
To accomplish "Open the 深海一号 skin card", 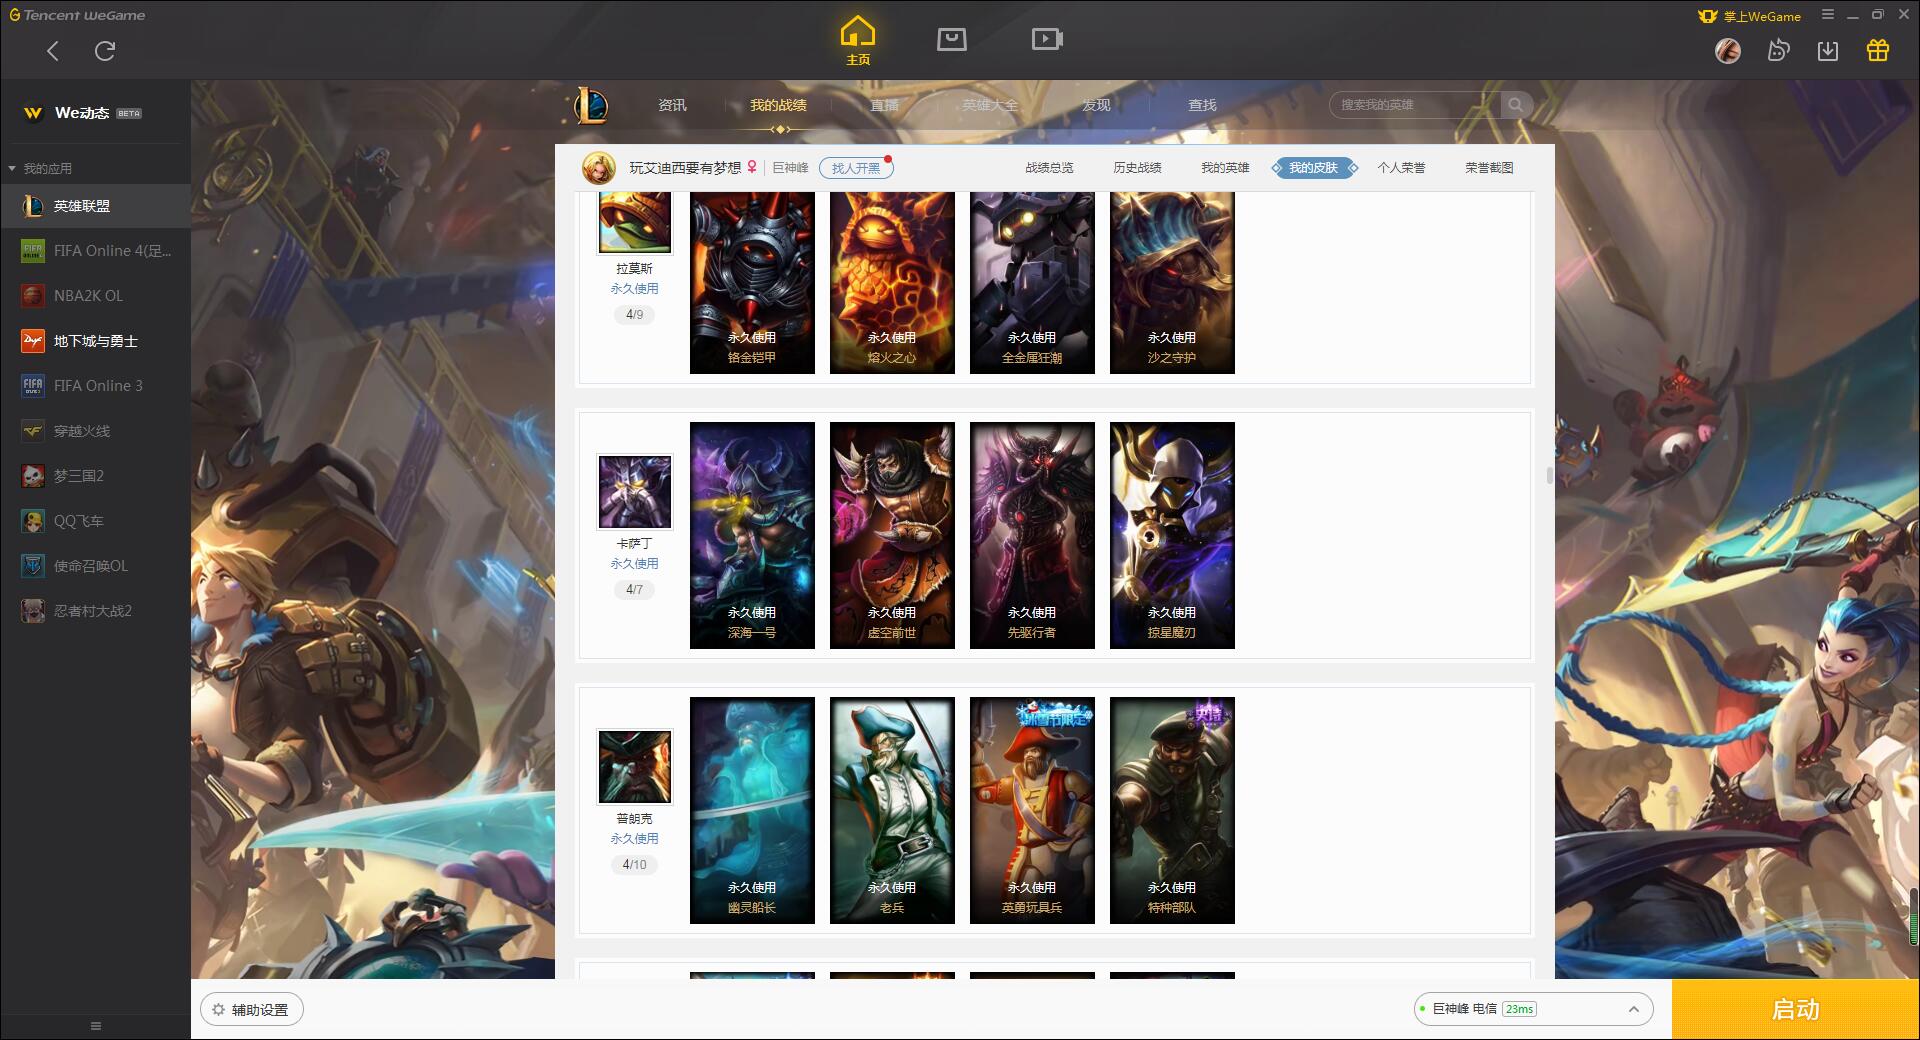I will [752, 535].
